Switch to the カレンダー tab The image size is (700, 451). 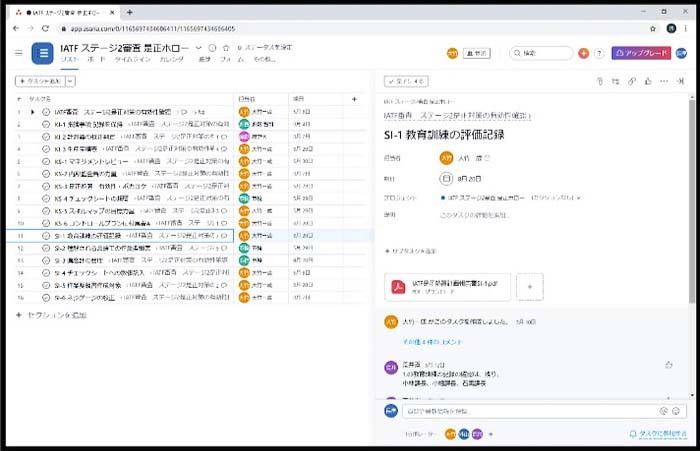pos(169,60)
